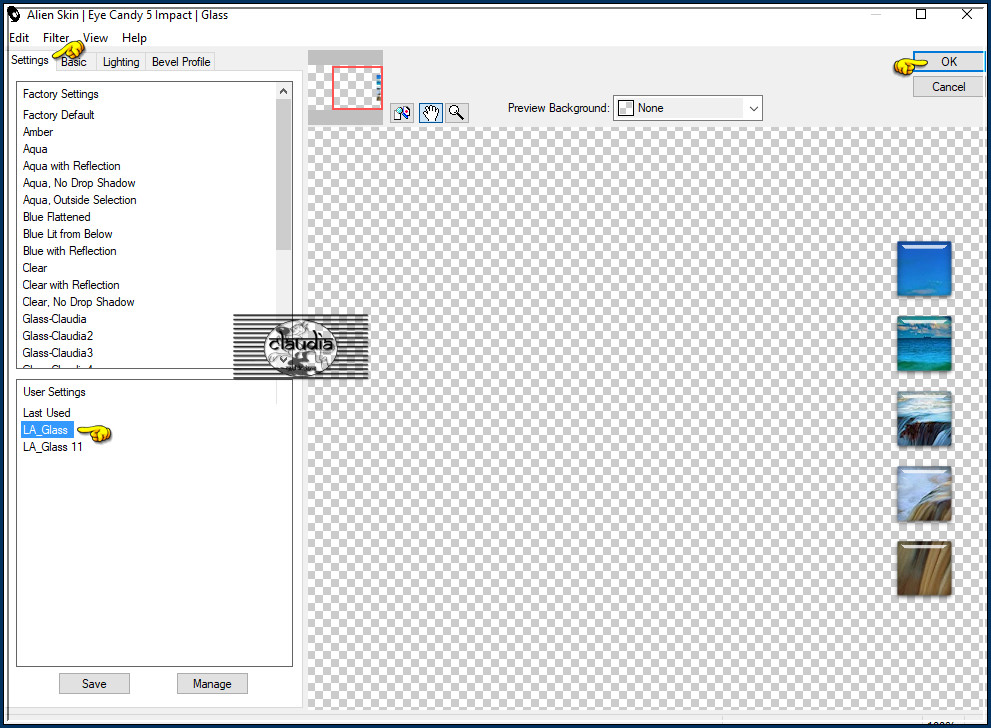Select the Glass-Claudia2 preset

coord(58,337)
